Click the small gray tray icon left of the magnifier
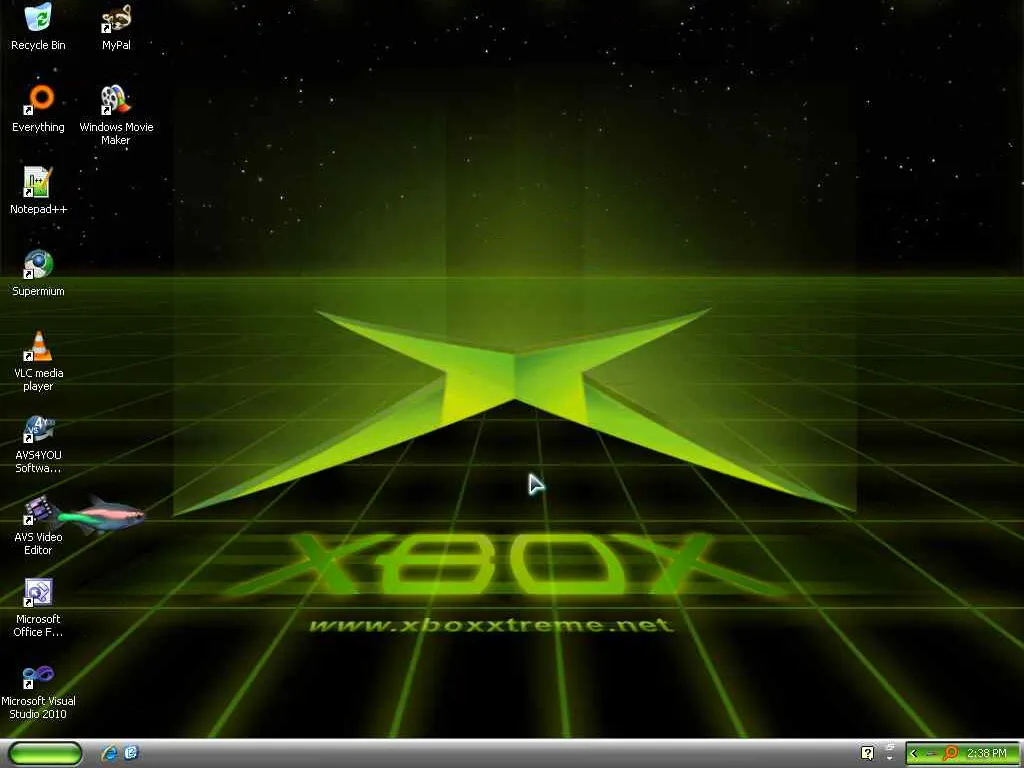Image resolution: width=1024 pixels, height=768 pixels. coord(932,754)
